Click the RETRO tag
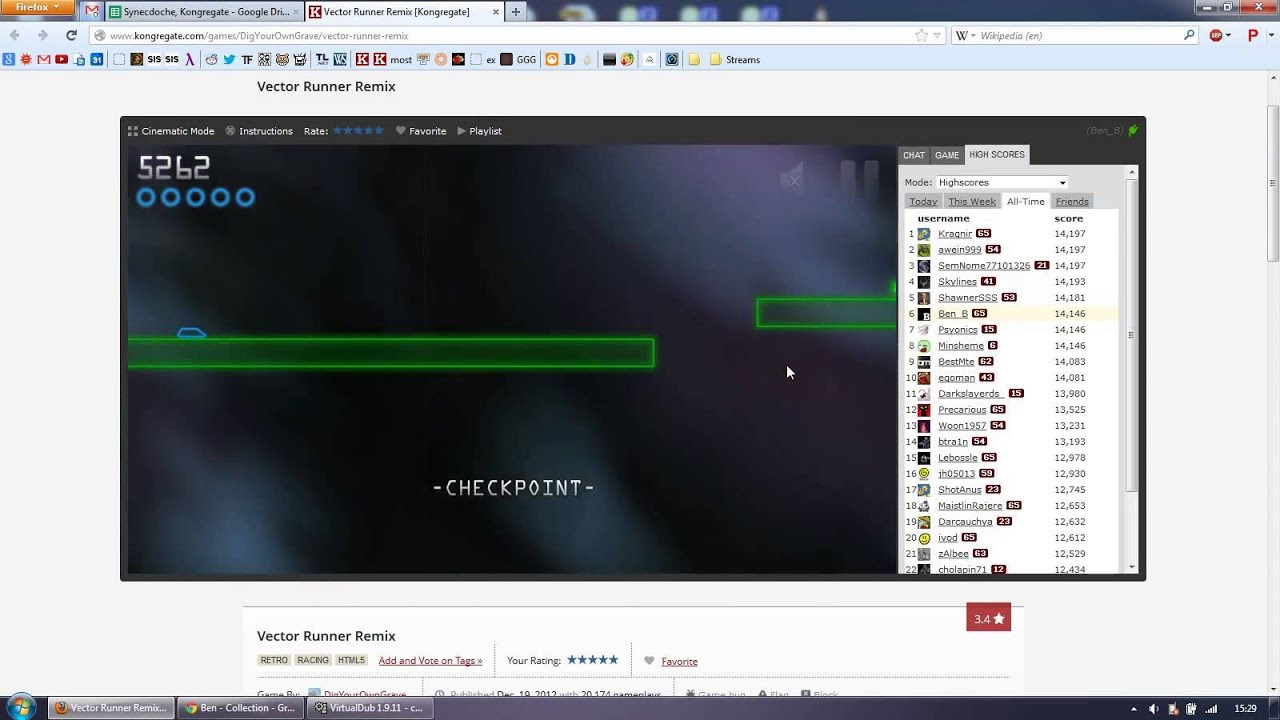The width and height of the screenshot is (1280, 720). 274,661
